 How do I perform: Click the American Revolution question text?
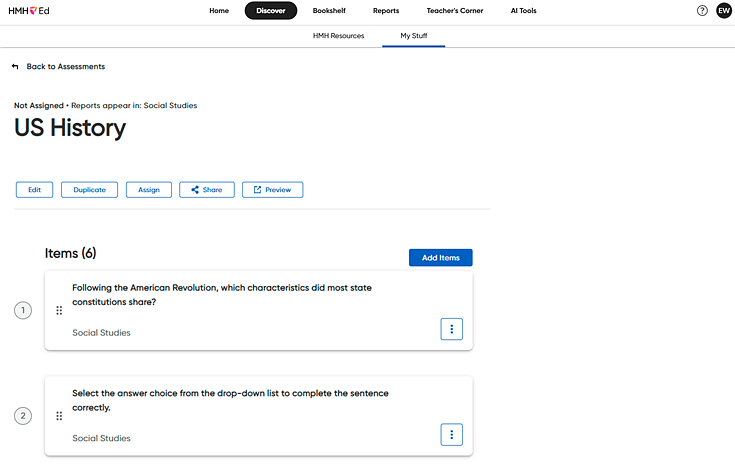222,295
